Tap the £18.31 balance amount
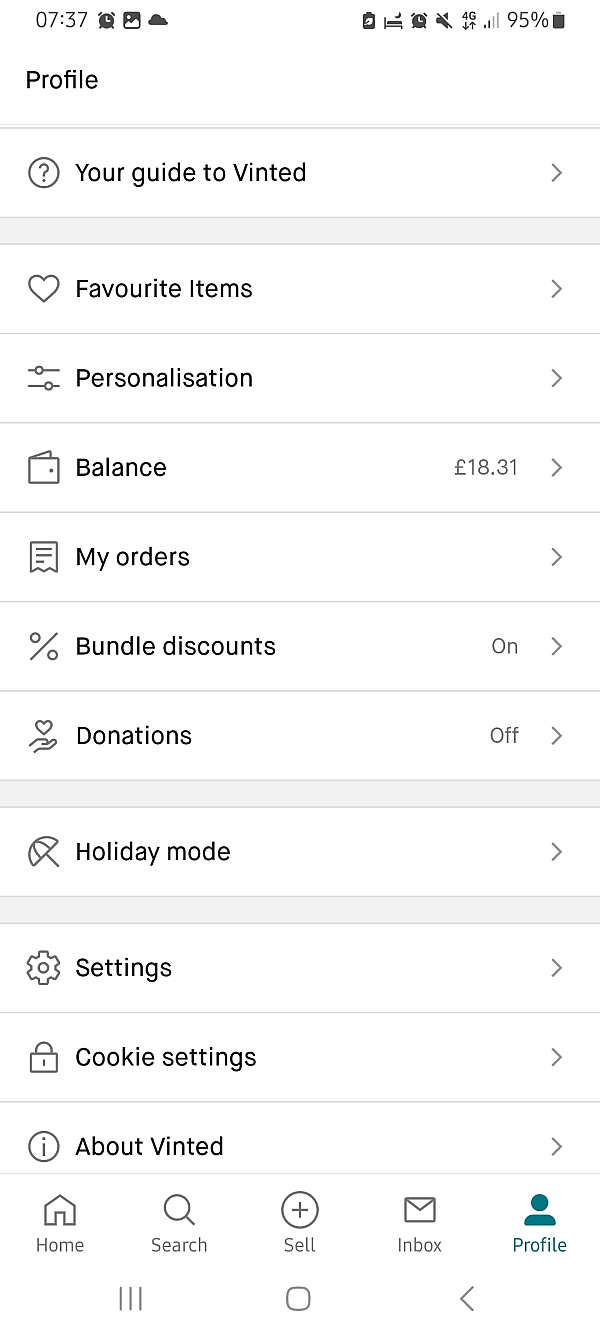 tap(486, 468)
